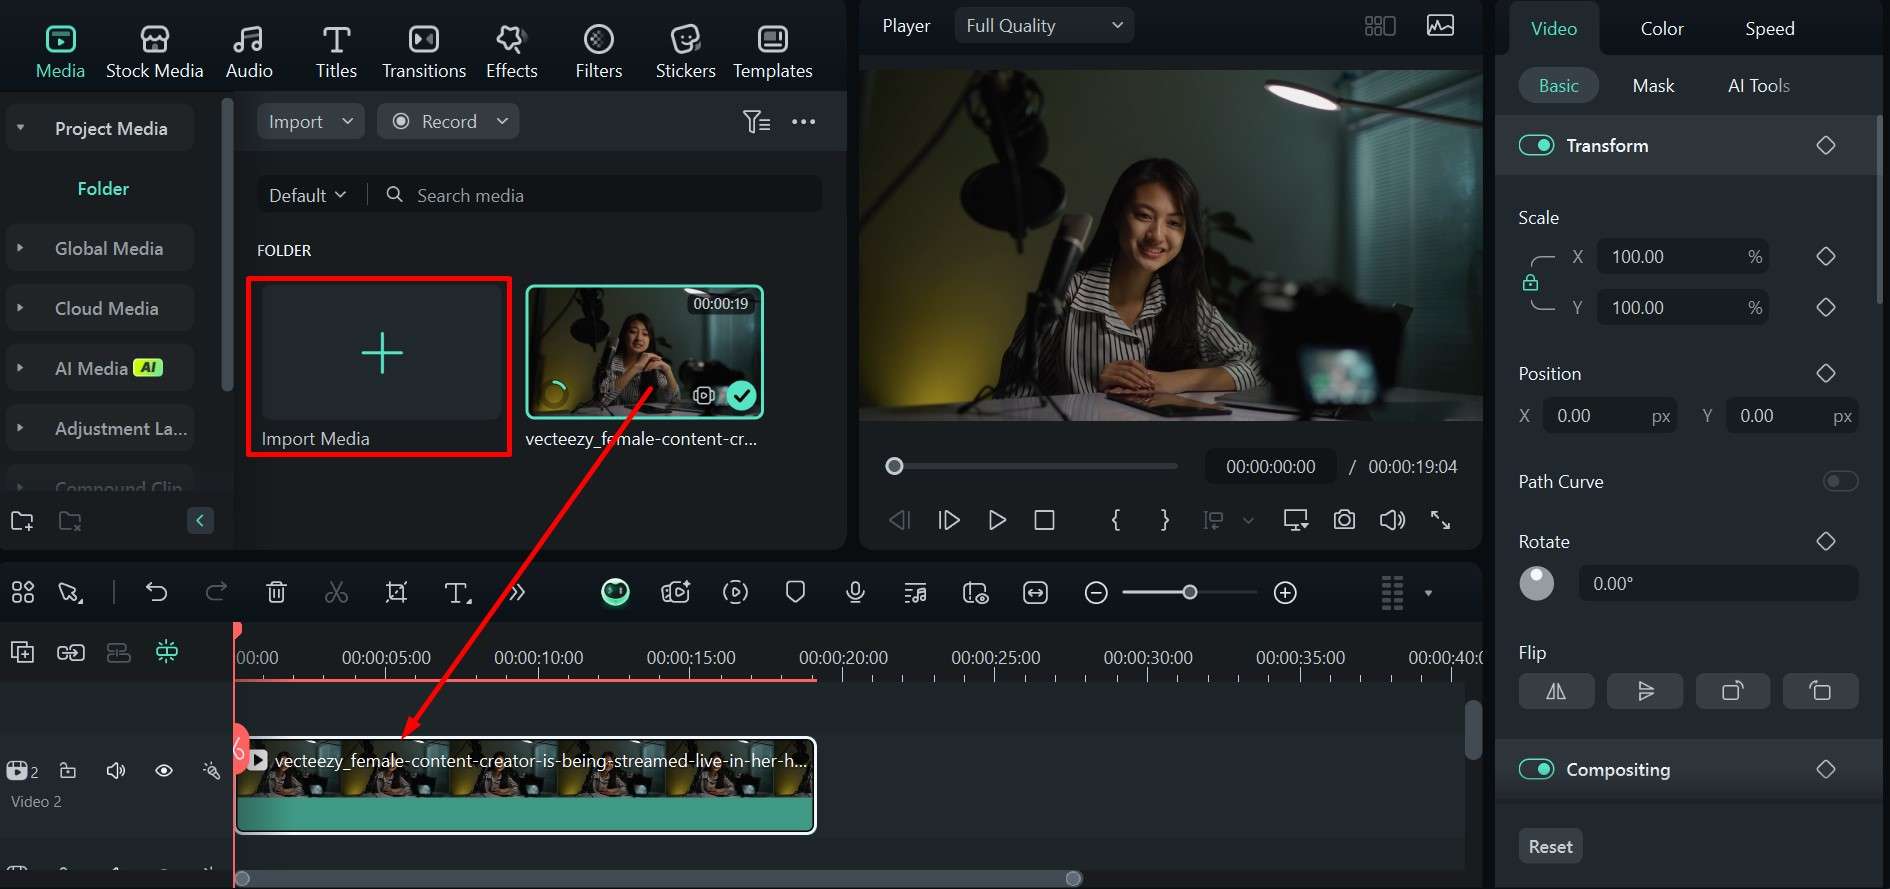1890x889 pixels.
Task: Click the Import Media placeholder tile
Action: coord(381,354)
